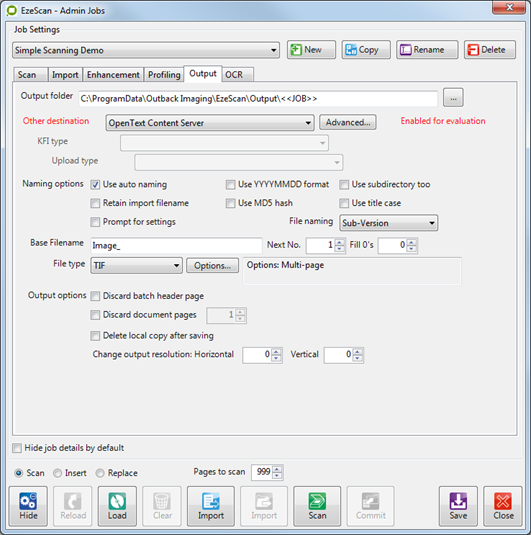Screen dimensions: 531x535
Task: Click the Hide gears icon button
Action: [28, 506]
